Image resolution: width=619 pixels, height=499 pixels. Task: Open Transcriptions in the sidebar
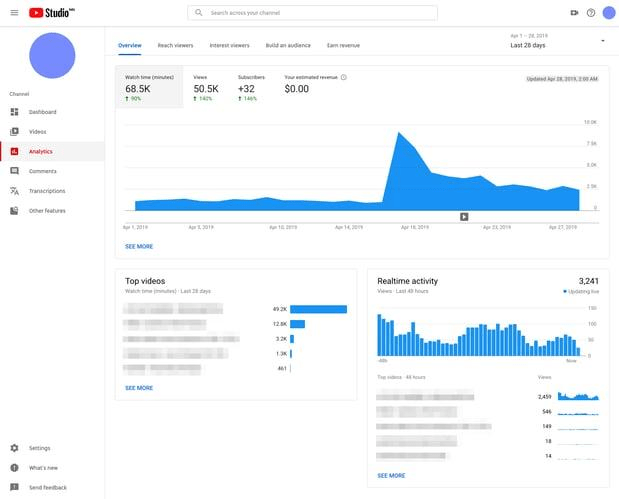46,191
